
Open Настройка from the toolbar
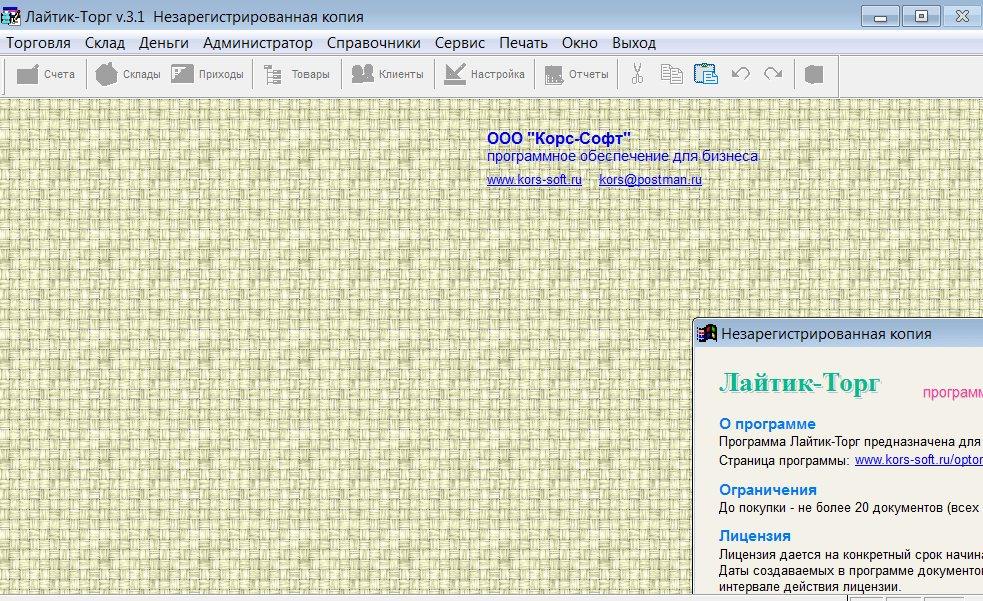(x=484, y=75)
